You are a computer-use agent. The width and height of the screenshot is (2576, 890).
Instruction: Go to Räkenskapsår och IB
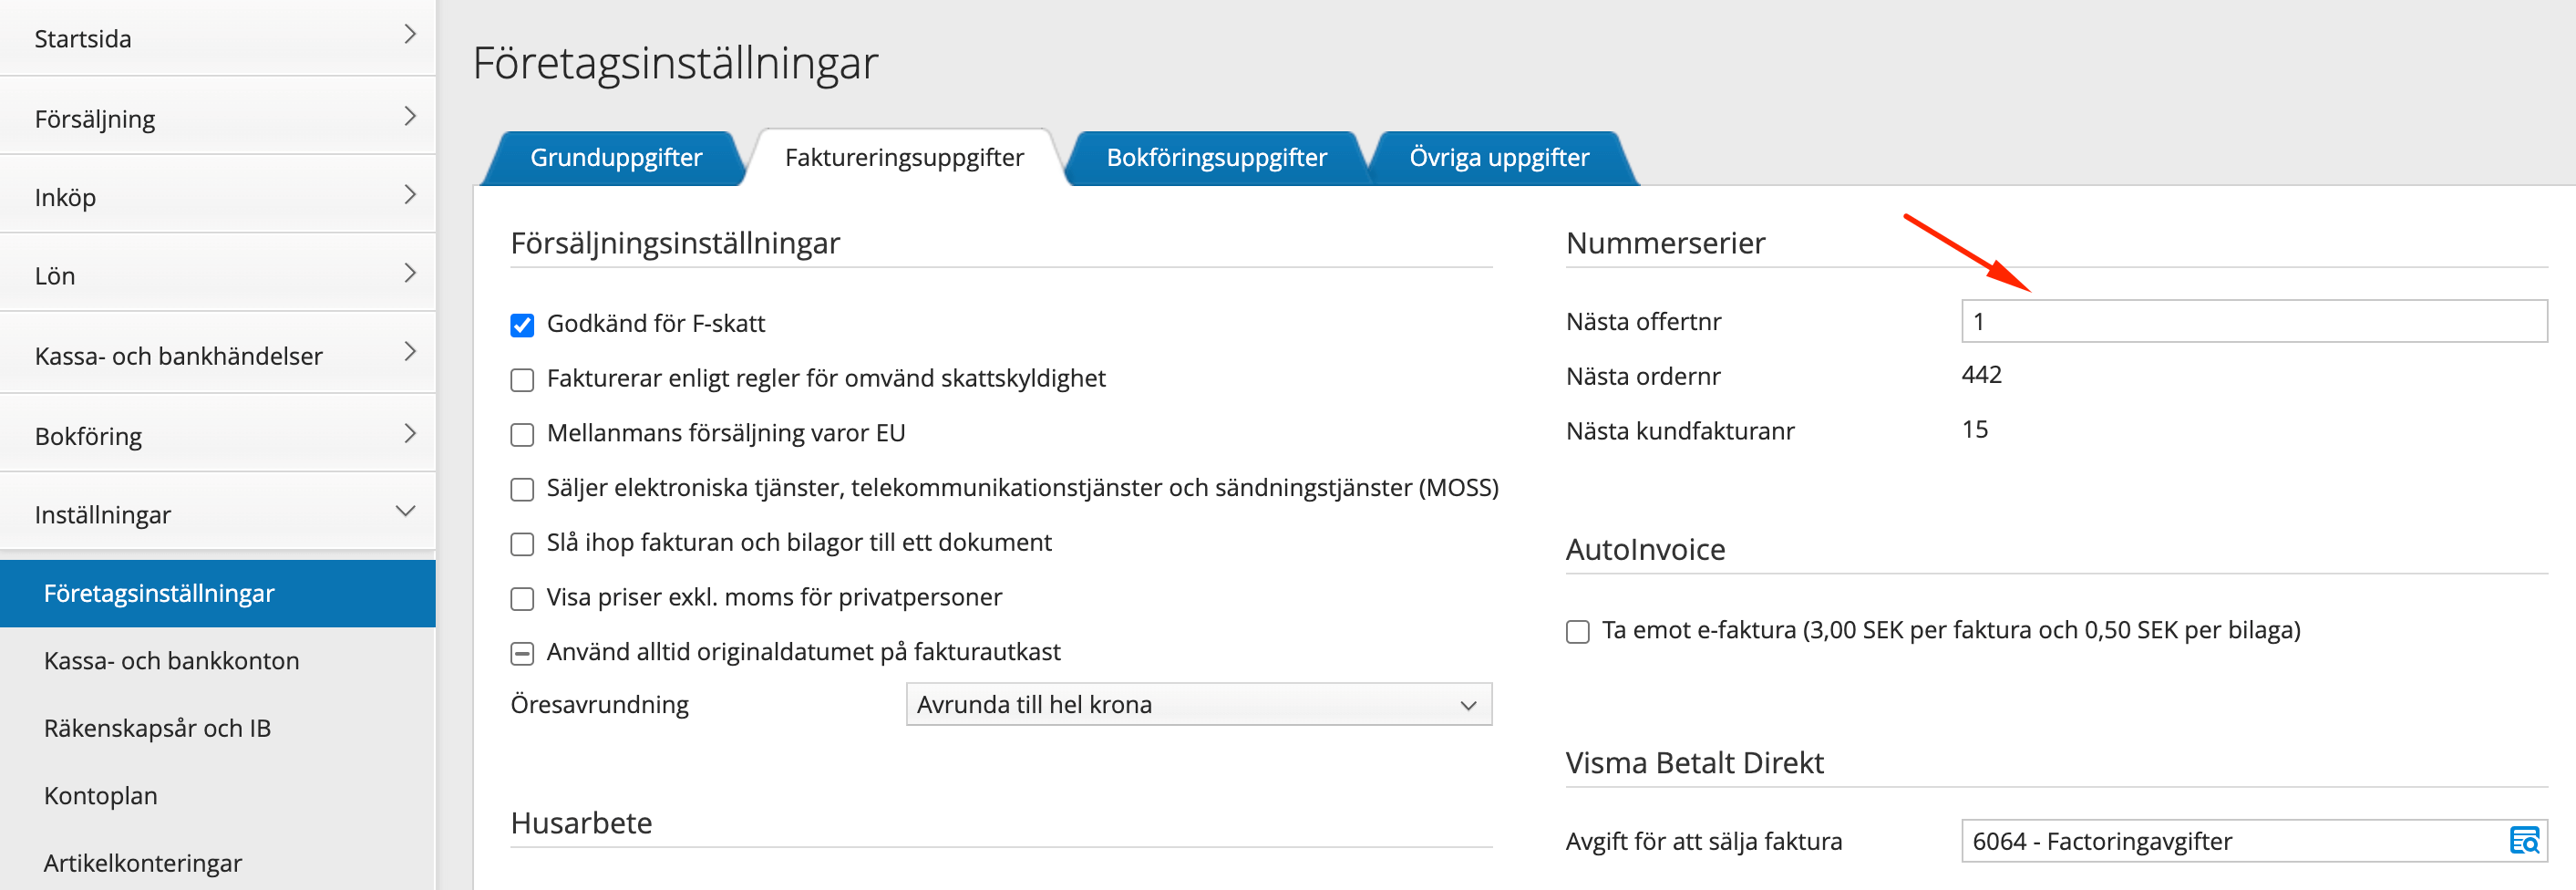pos(157,728)
